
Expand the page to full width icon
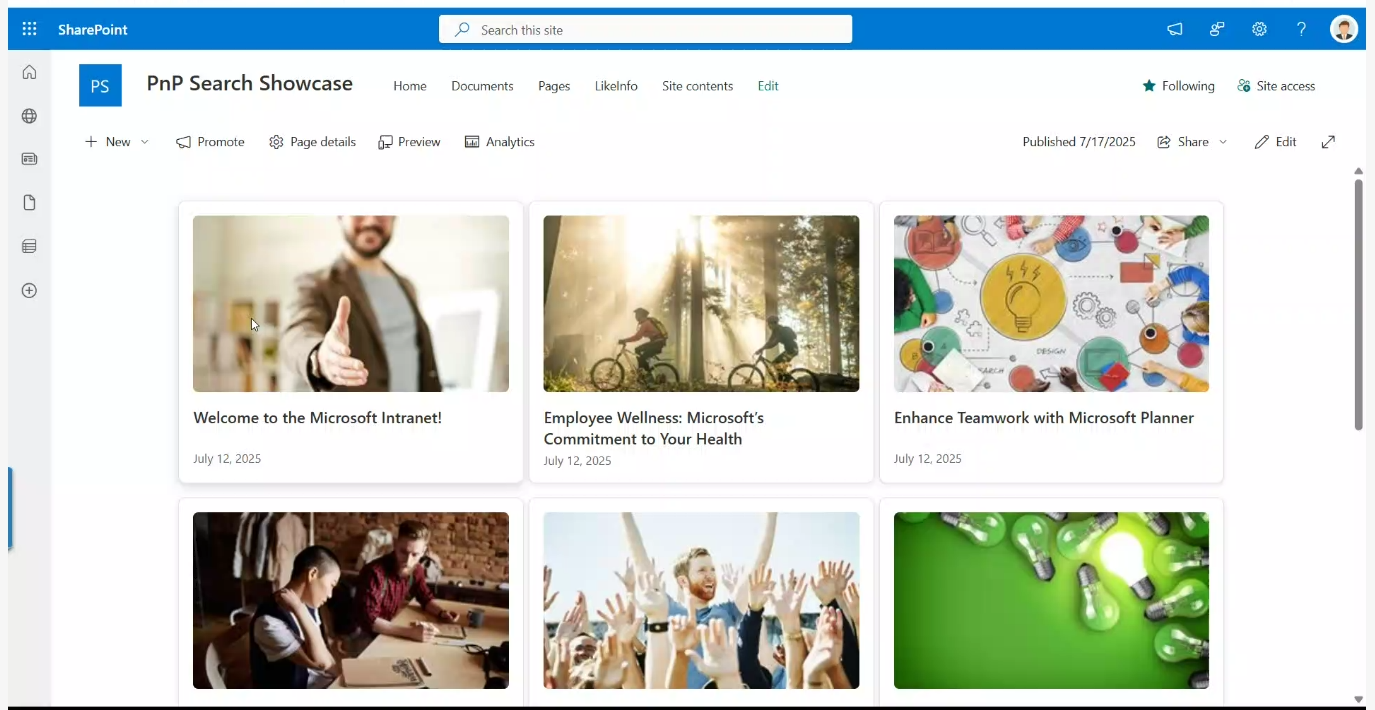[1328, 142]
